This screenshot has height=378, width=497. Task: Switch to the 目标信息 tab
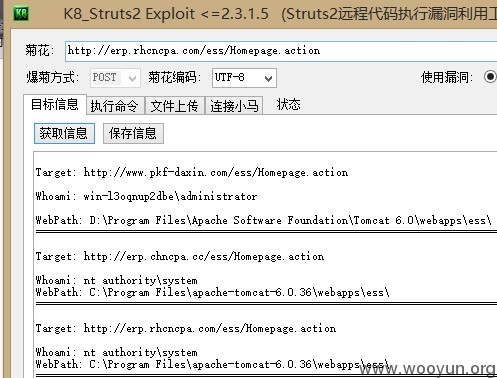[x=55, y=104]
